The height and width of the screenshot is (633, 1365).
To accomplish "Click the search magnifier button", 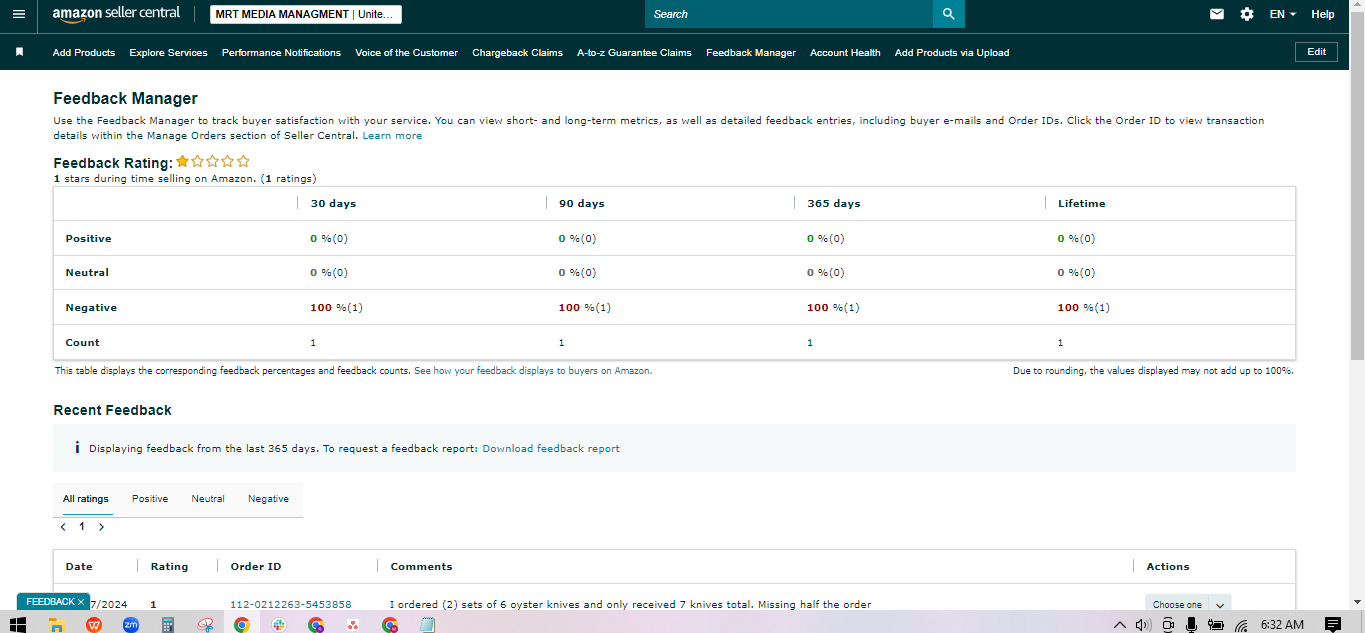I will tap(949, 14).
